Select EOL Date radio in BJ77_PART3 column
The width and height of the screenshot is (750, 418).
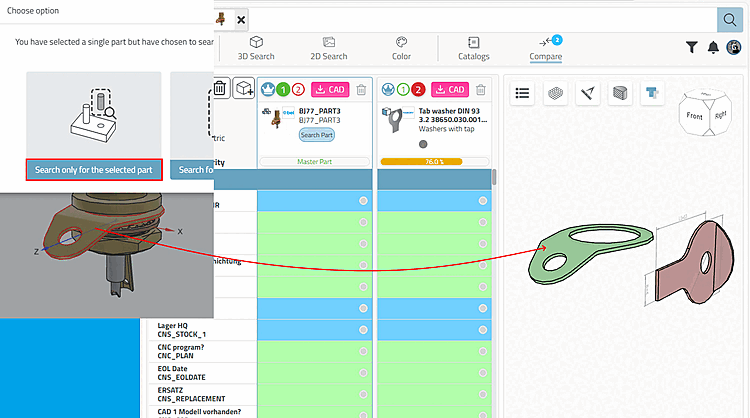click(363, 373)
